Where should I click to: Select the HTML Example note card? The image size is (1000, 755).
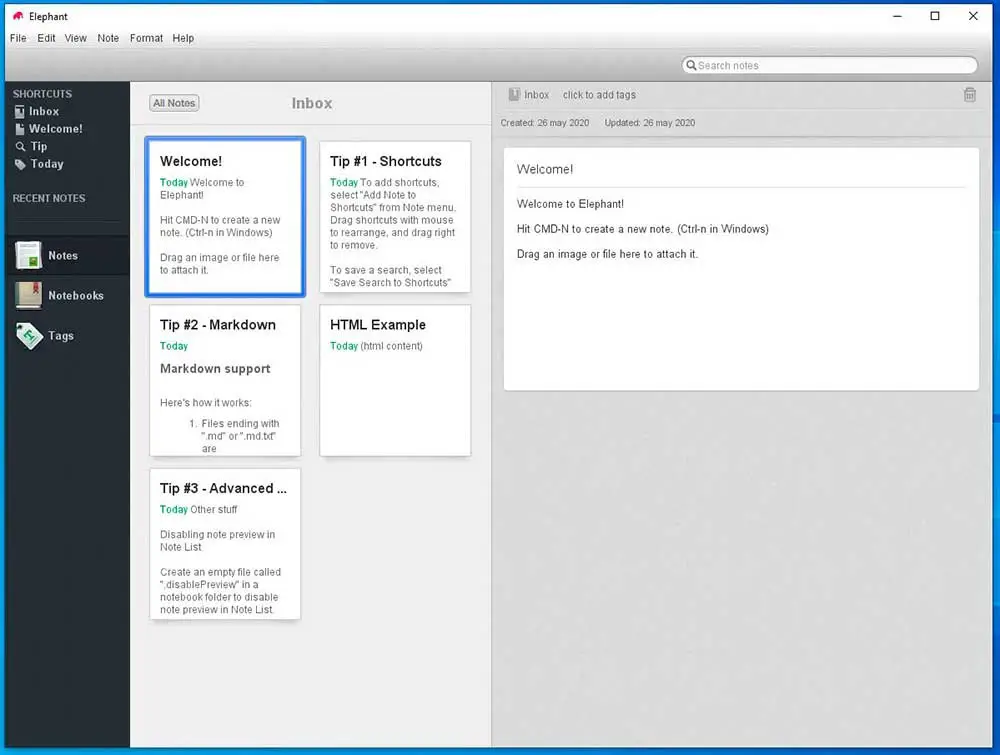click(395, 380)
